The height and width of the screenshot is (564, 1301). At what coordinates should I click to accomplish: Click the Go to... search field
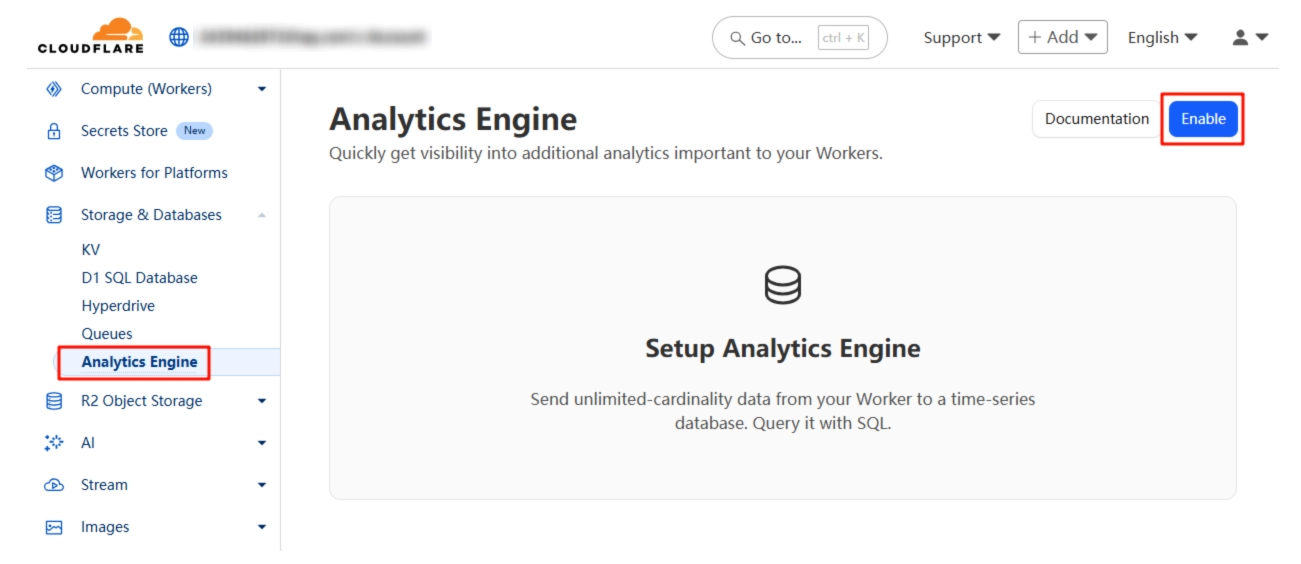(799, 38)
